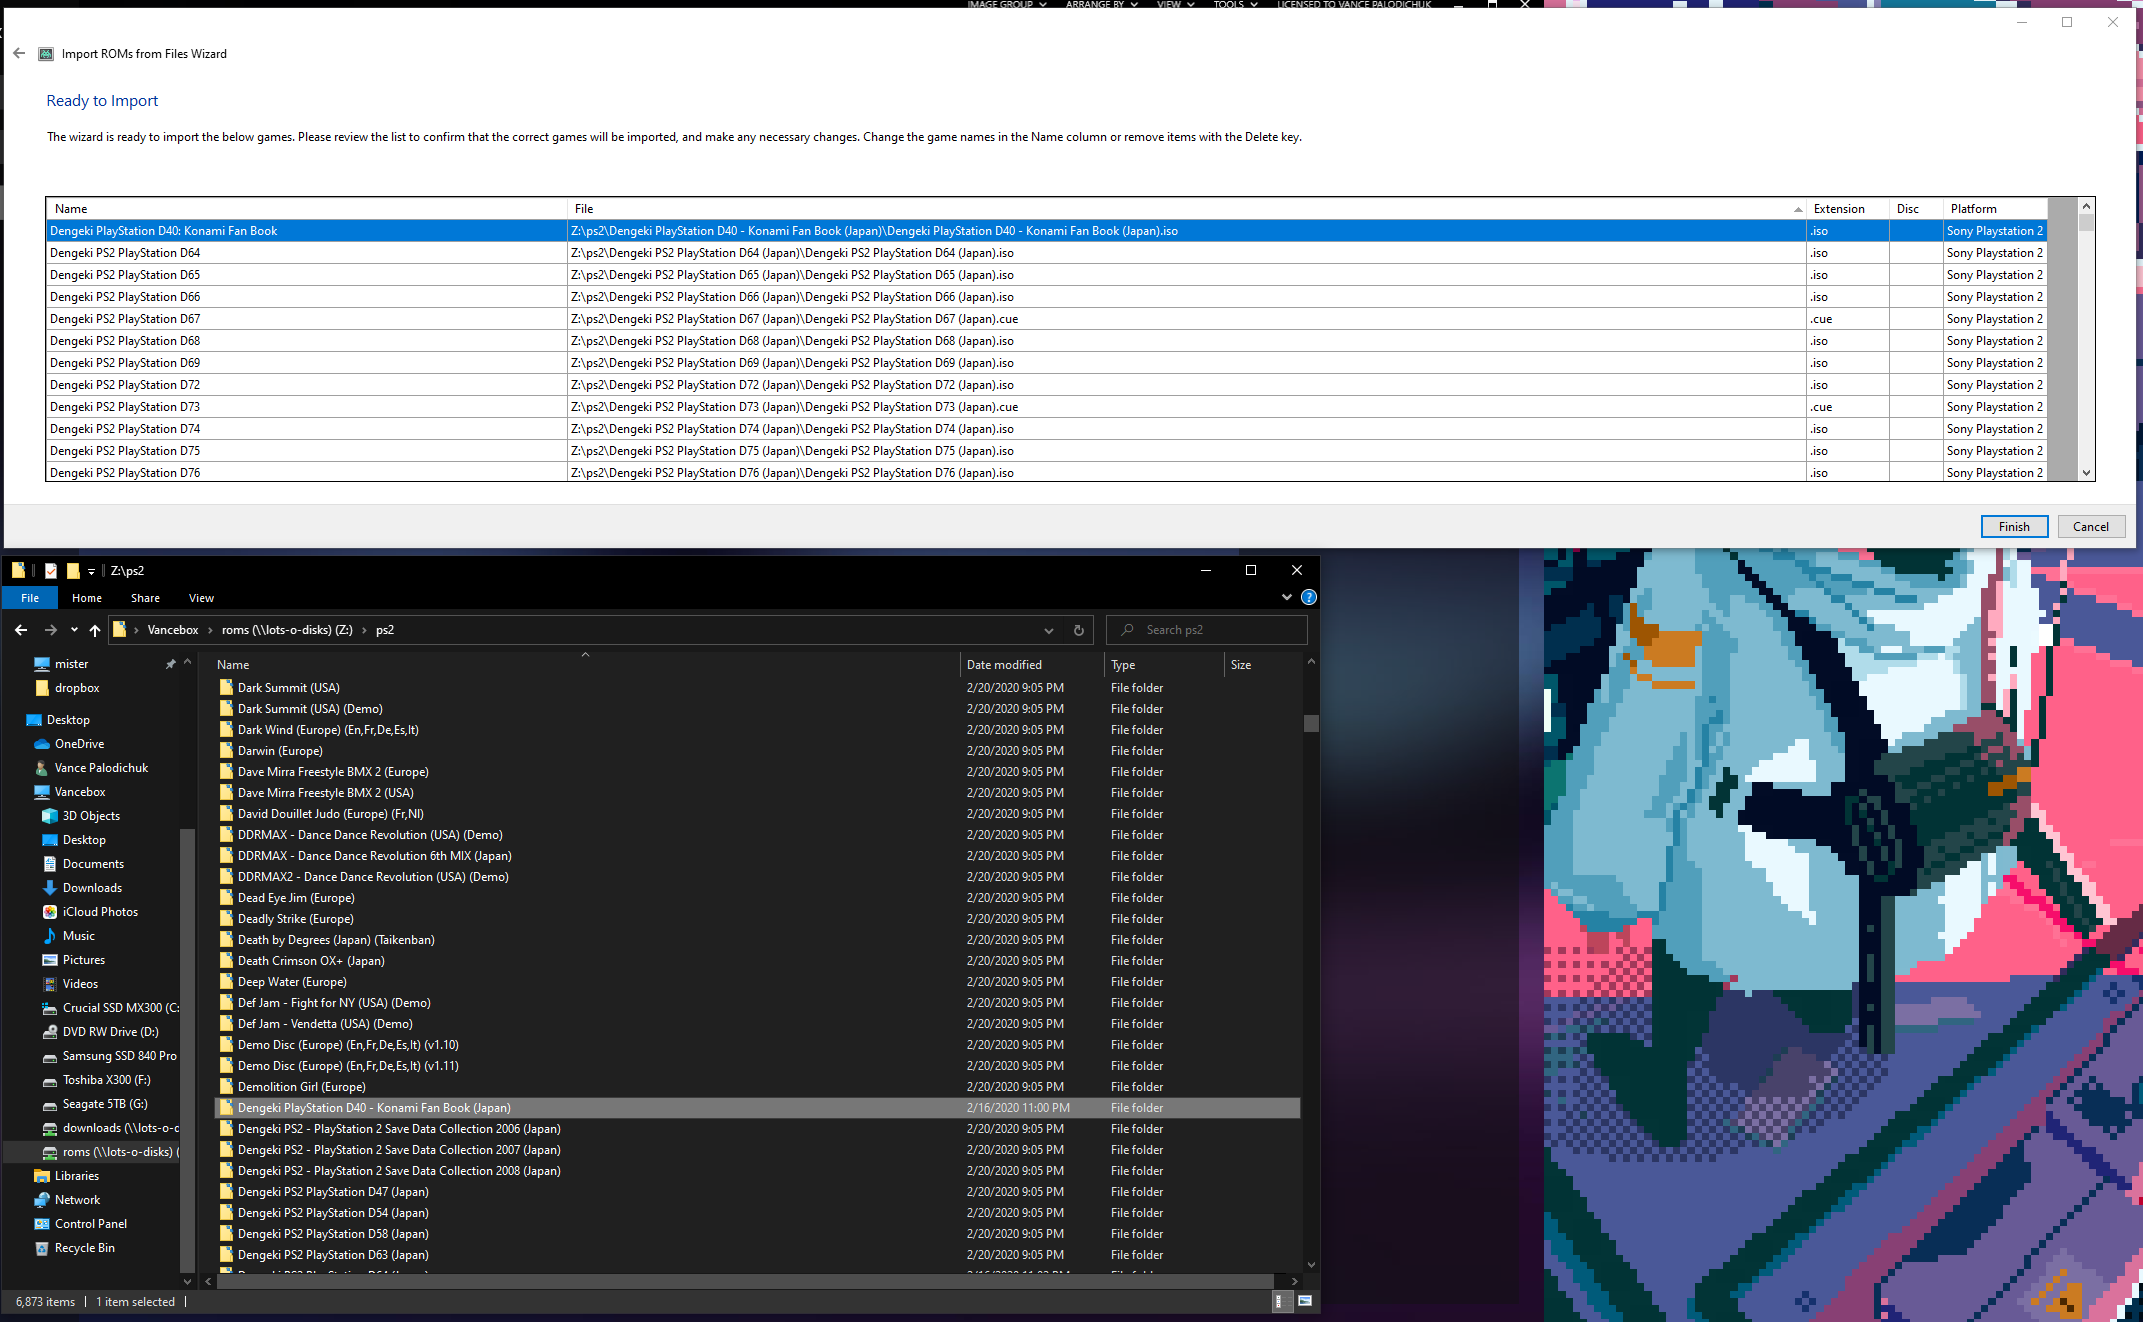Expand the Explorer ribbon chevron
This screenshot has height=1322, width=2143.
pyautogui.click(x=1286, y=598)
